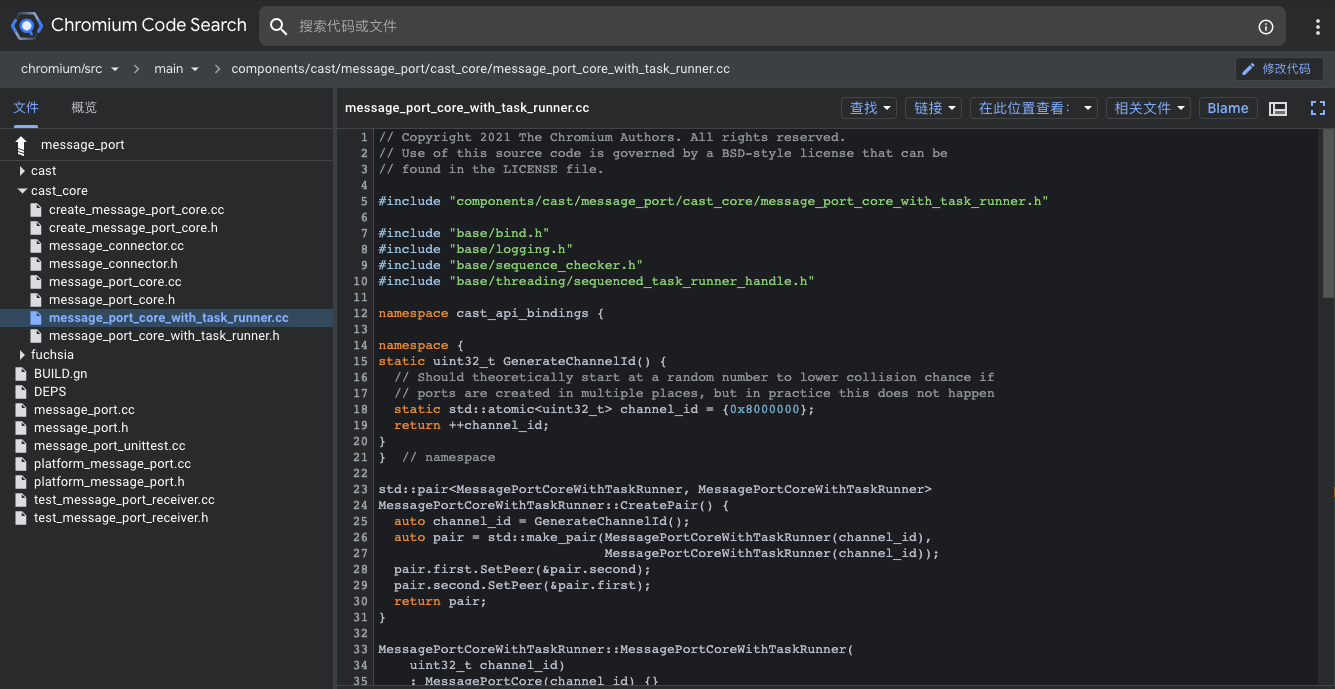Select message_port_core_with_task_runner.cc in tree

point(168,318)
